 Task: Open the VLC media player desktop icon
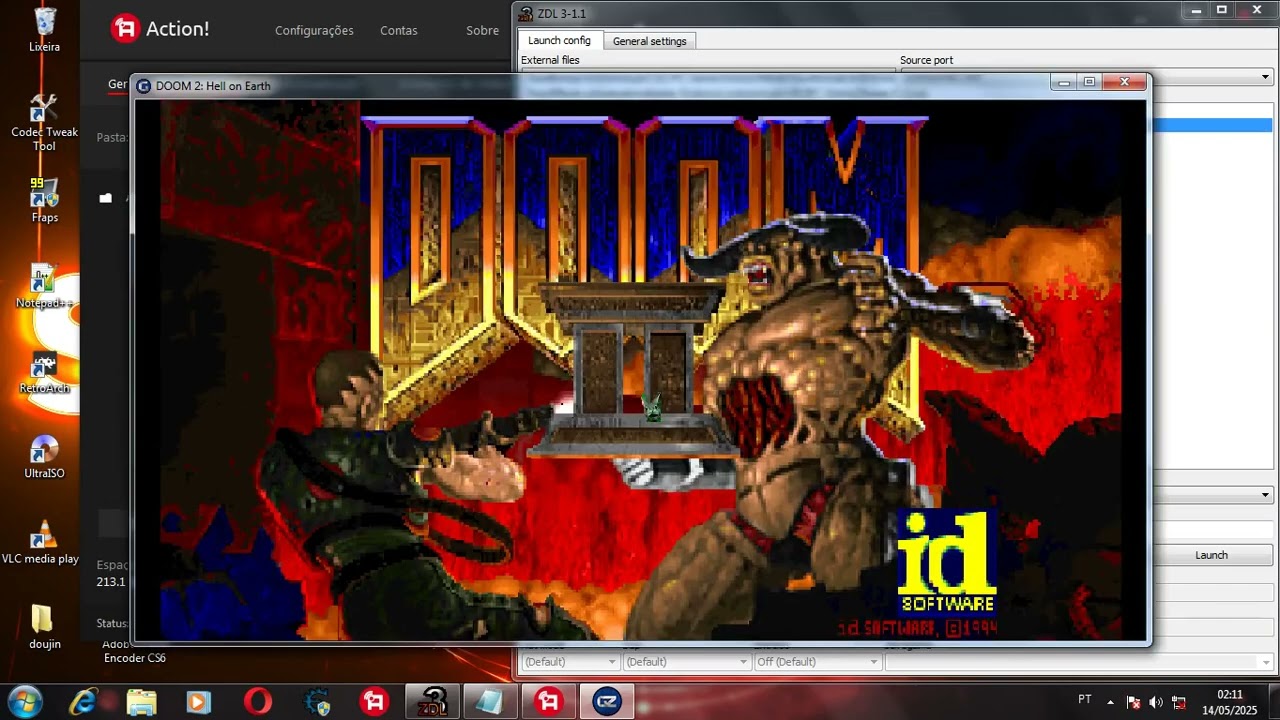tap(40, 542)
